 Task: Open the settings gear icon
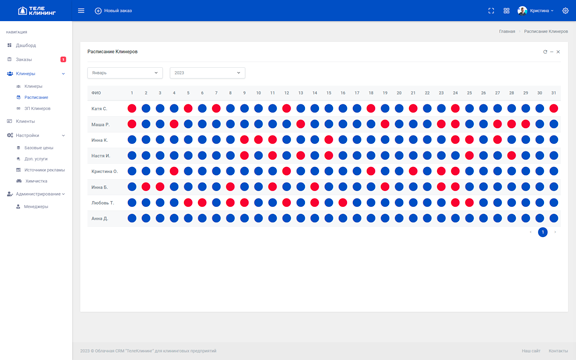tap(565, 11)
